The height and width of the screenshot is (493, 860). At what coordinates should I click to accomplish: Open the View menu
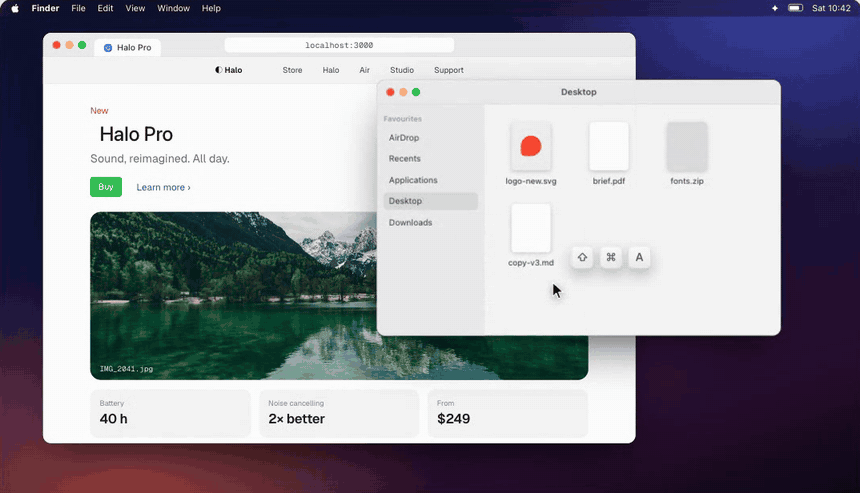[135, 8]
